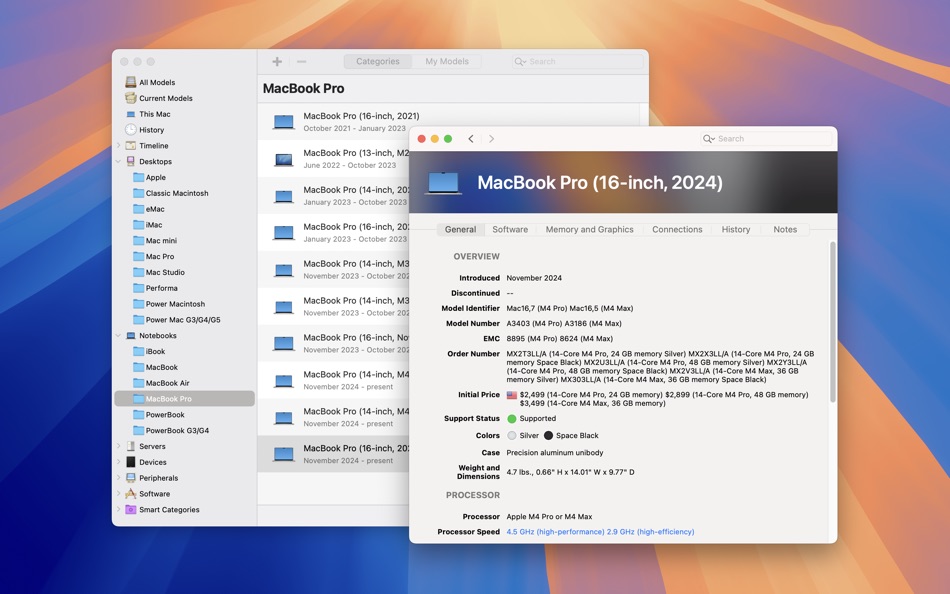Switch to the My Models view
Screen dimensions: 950x594
447,61
